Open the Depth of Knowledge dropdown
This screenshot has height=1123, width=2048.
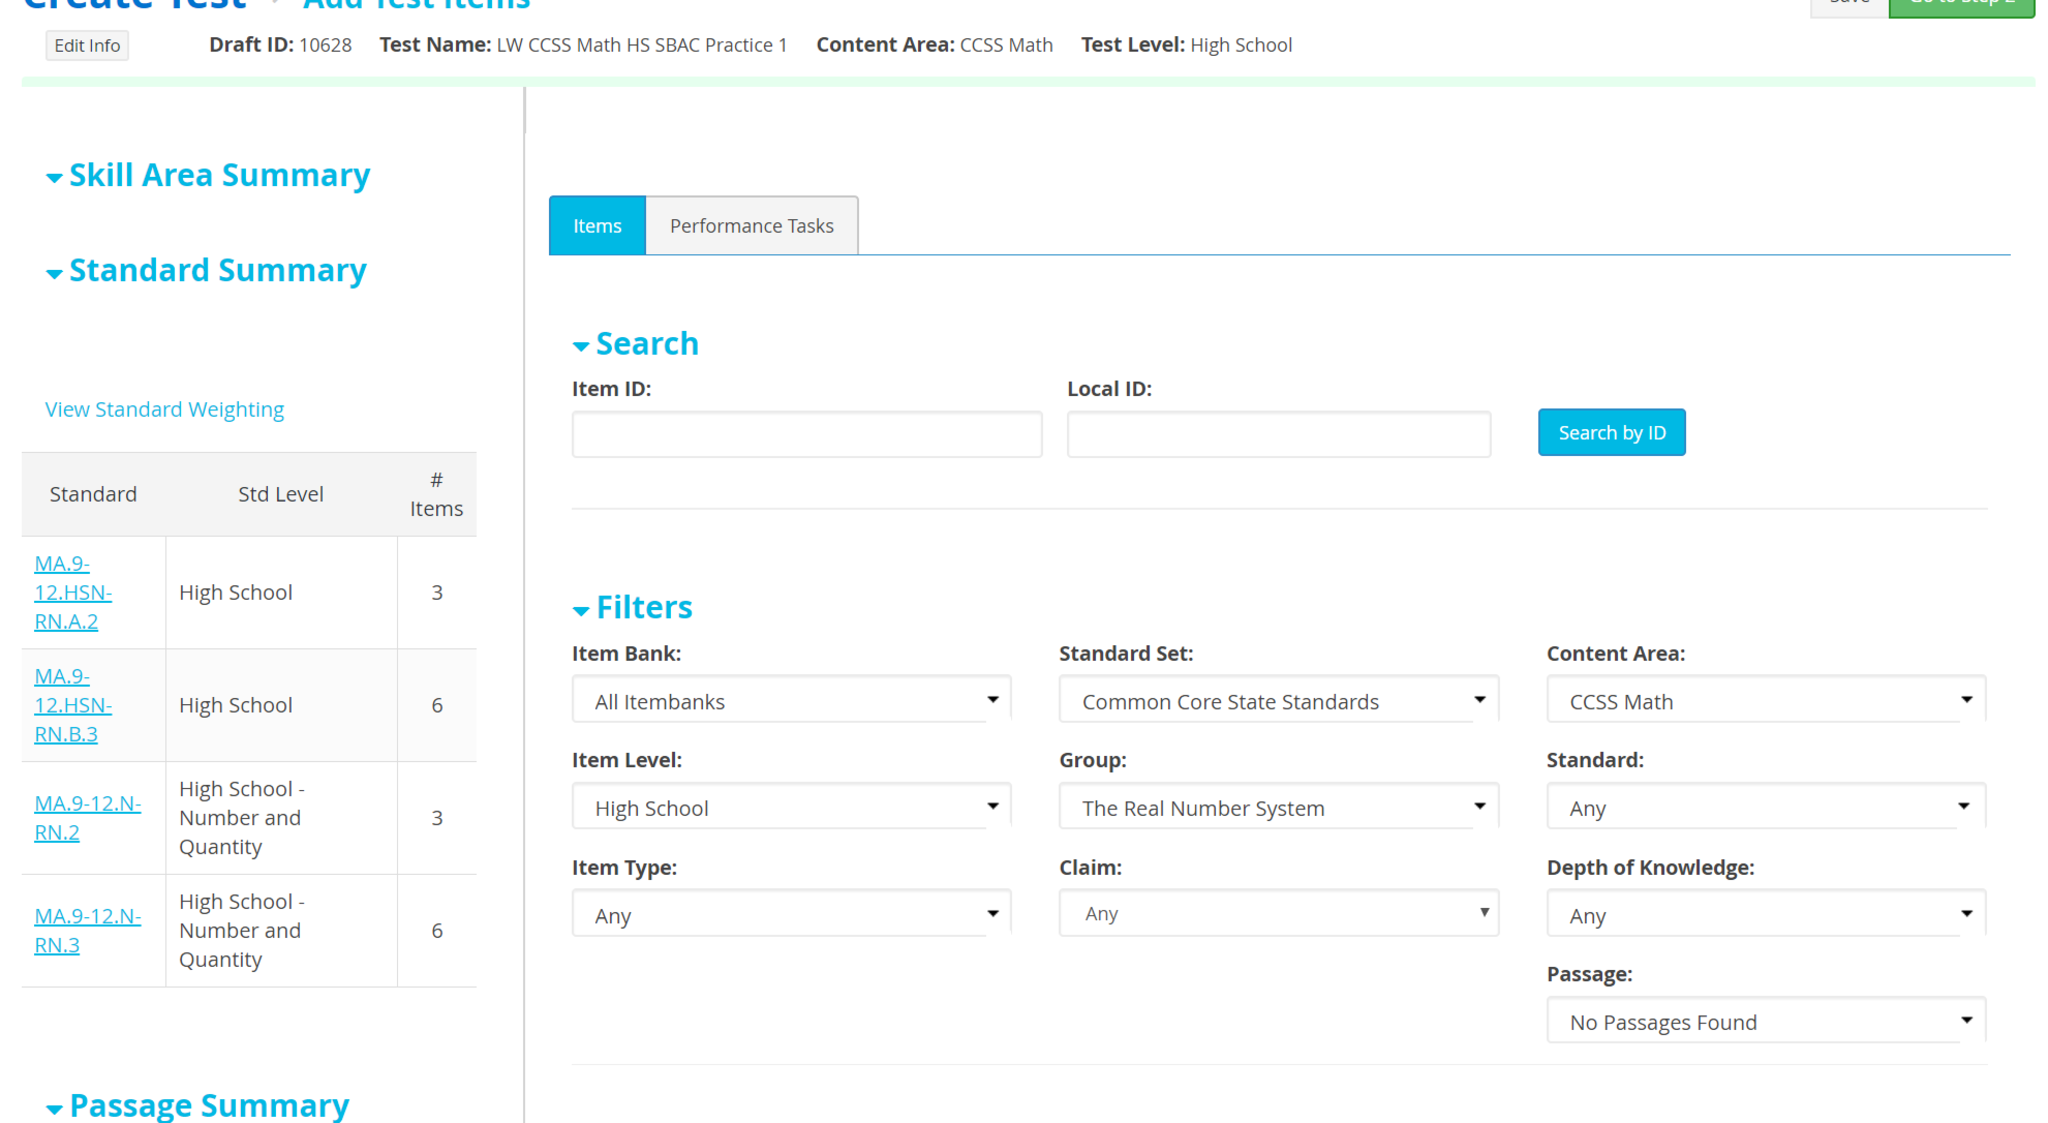1765,915
